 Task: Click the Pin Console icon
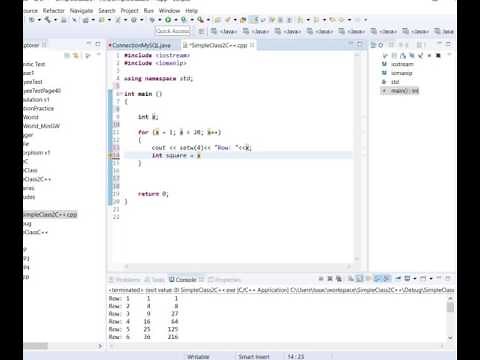point(398,278)
